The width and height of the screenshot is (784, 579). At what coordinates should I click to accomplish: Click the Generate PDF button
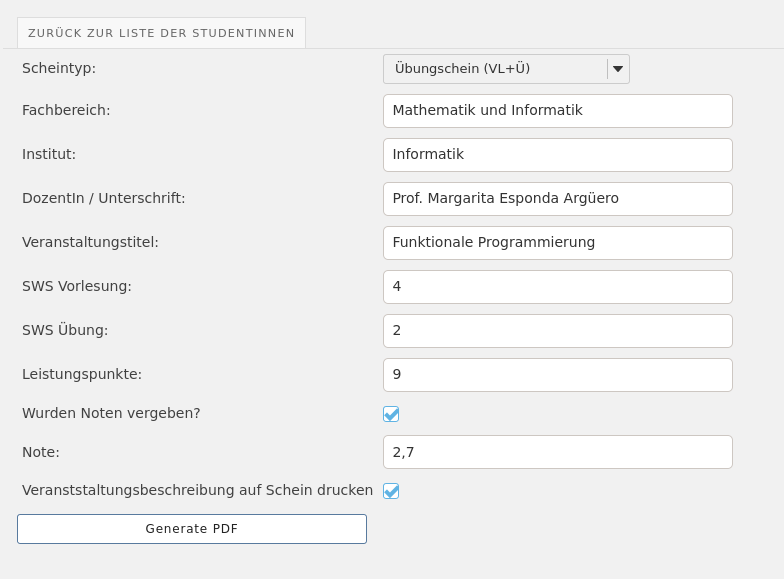pos(192,529)
